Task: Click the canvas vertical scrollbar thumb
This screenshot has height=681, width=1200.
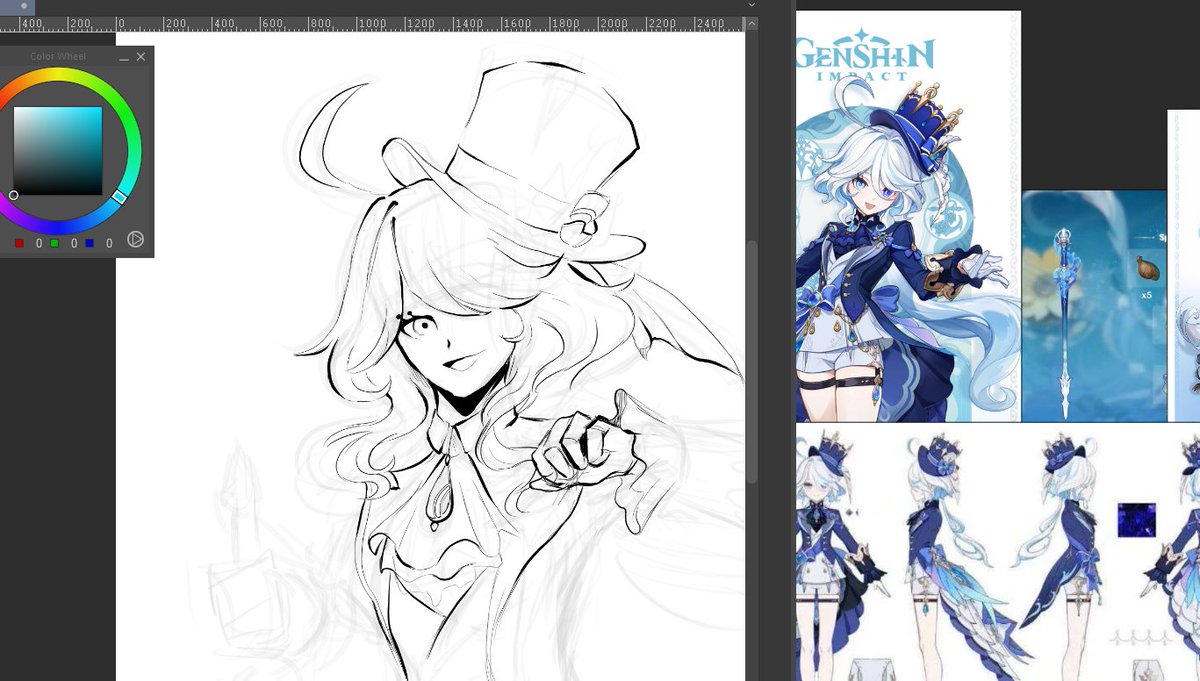Action: (752, 360)
